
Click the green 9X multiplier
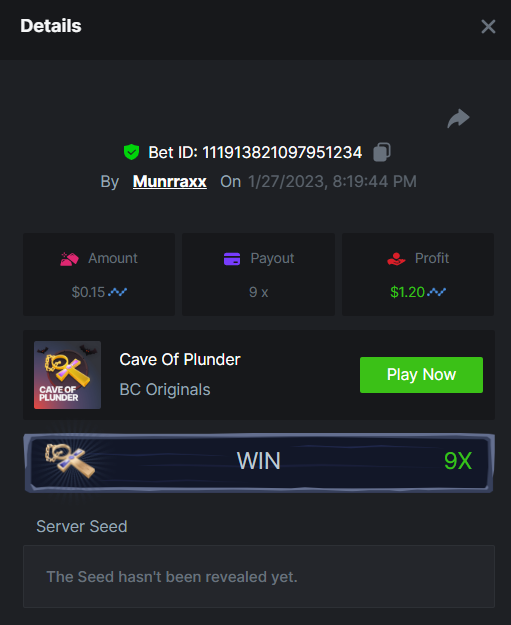coord(458,461)
